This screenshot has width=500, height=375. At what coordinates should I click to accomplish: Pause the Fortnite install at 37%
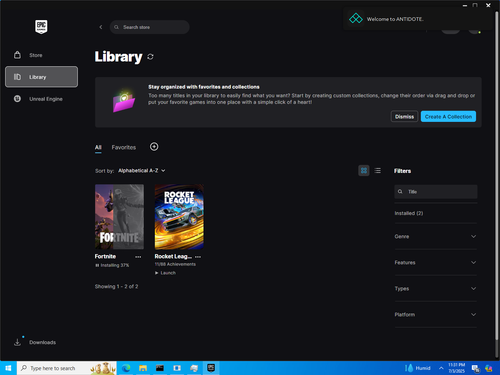[112, 265]
